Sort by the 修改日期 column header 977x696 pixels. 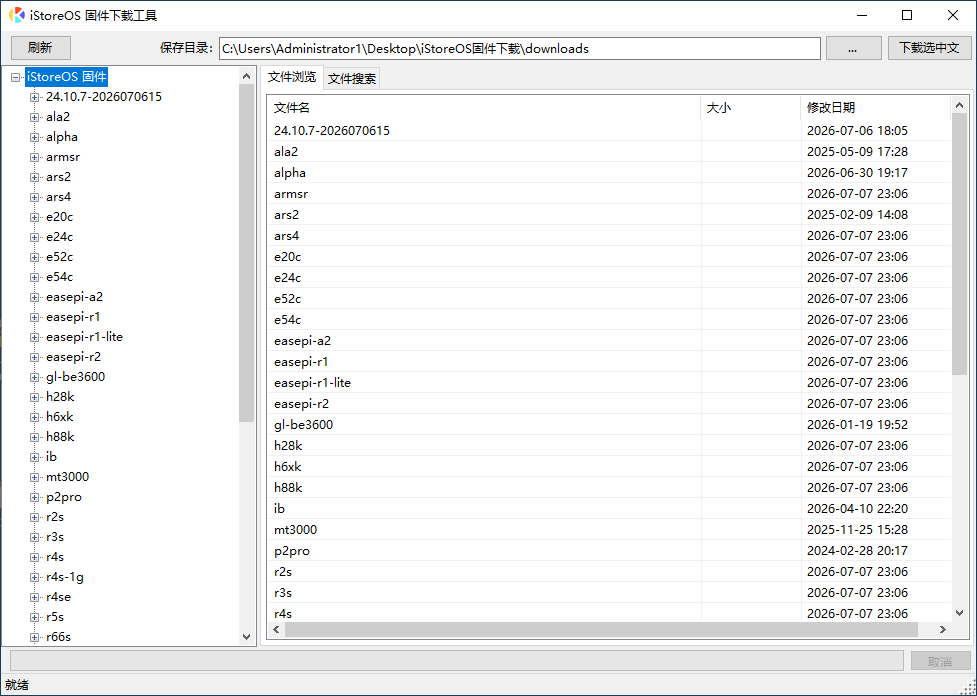875,108
